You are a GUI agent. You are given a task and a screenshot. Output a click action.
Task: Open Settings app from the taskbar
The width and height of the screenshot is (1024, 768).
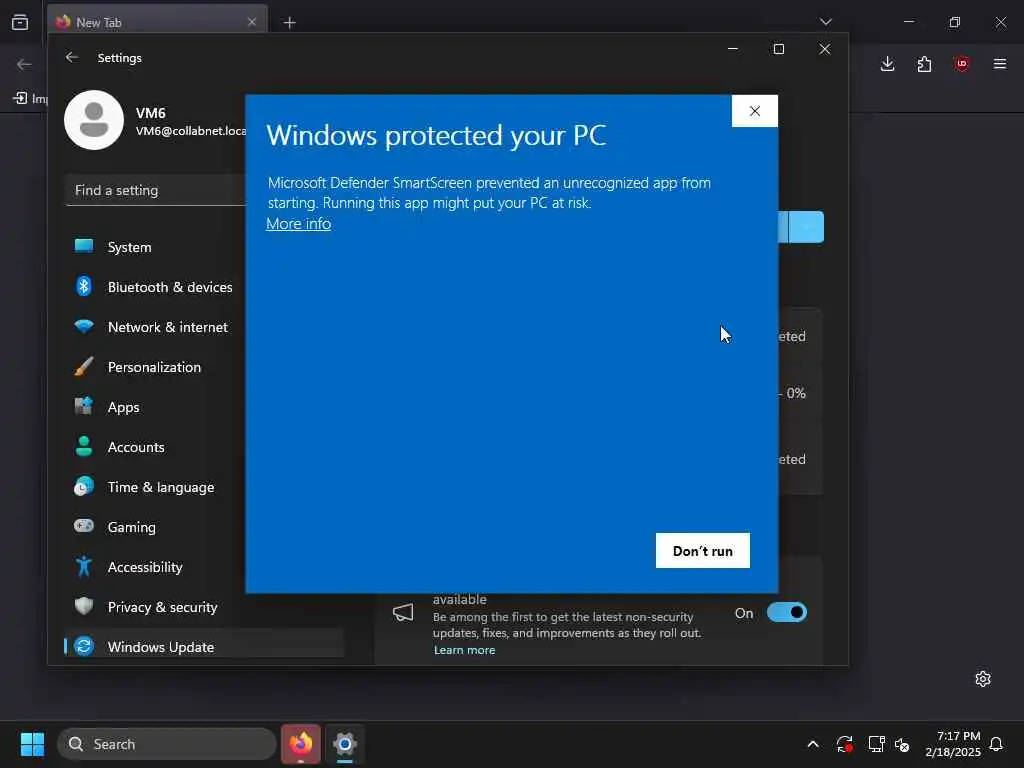(345, 744)
